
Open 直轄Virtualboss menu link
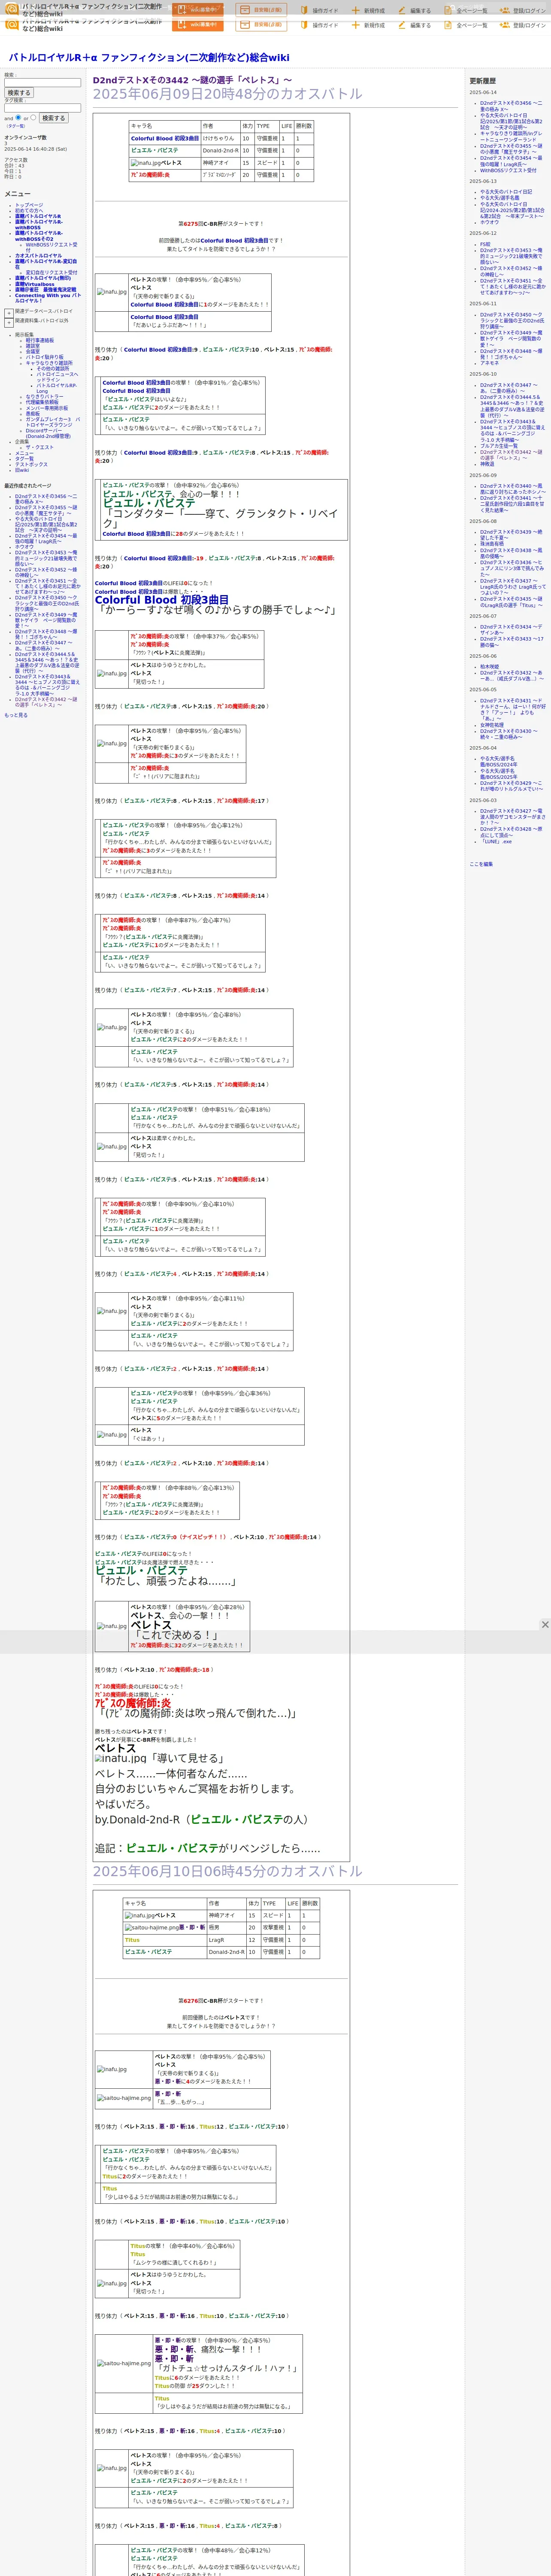pos(35,284)
